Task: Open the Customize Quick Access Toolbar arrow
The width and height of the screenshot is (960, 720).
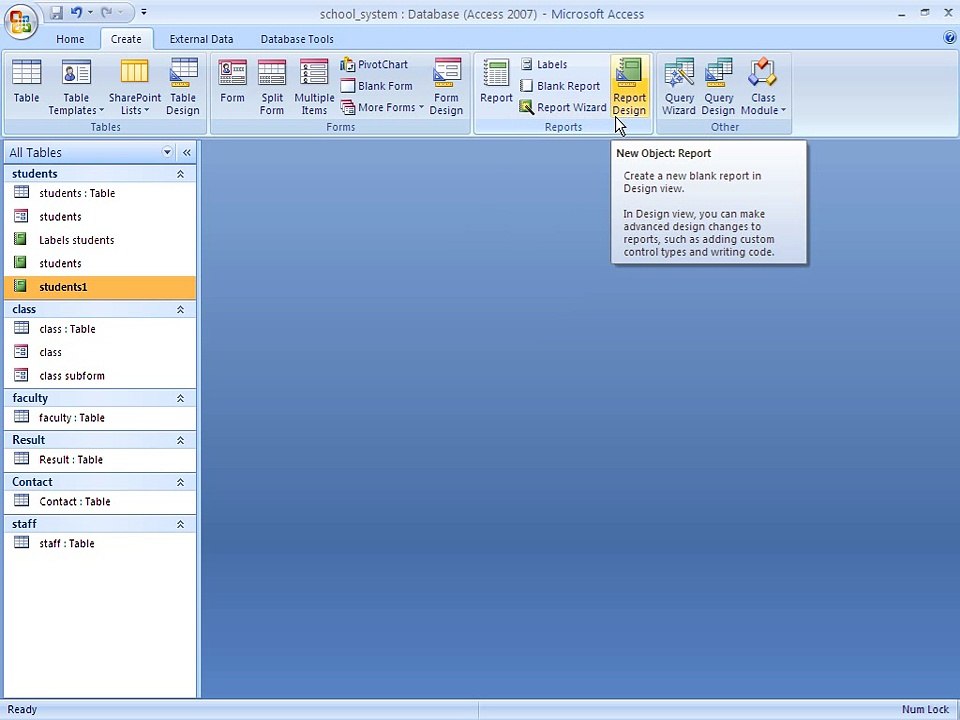Action: tap(143, 12)
